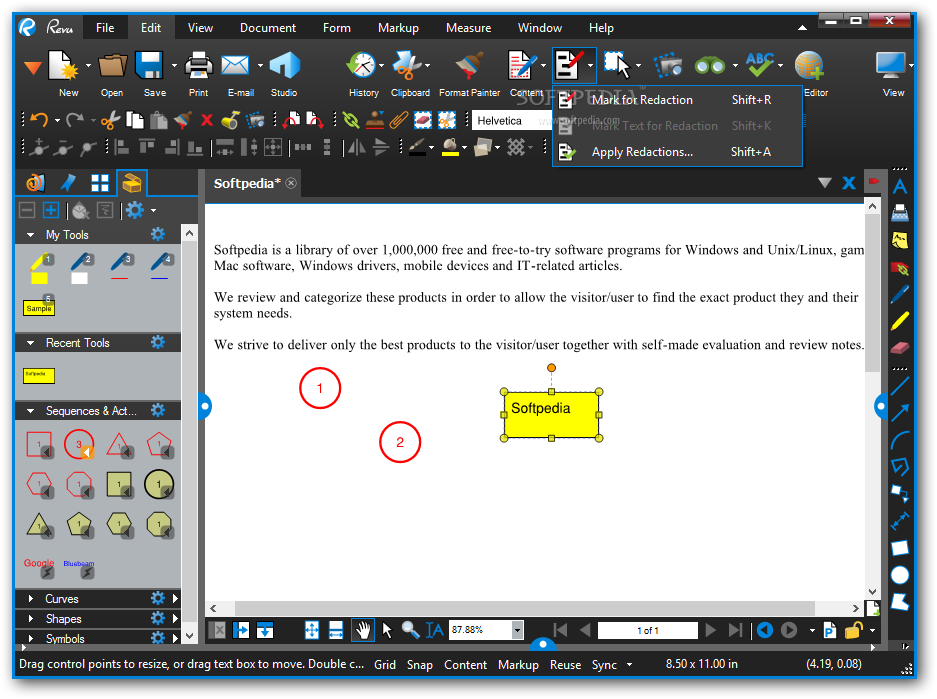This screenshot has height=699, width=937.
Task: Select the Text Select tool icon
Action: [x=434, y=630]
